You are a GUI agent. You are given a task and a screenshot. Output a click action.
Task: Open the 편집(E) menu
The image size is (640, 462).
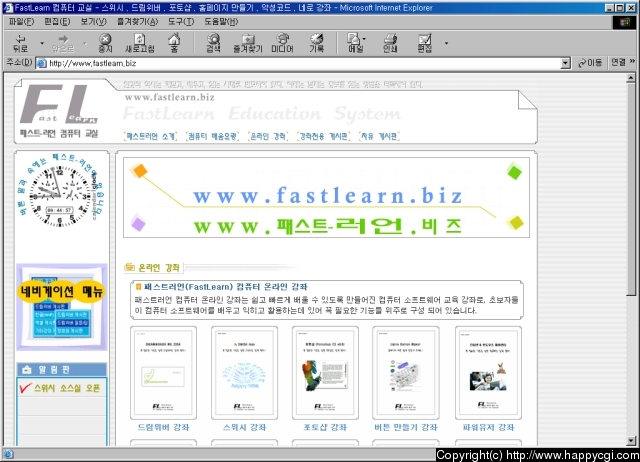click(x=57, y=22)
